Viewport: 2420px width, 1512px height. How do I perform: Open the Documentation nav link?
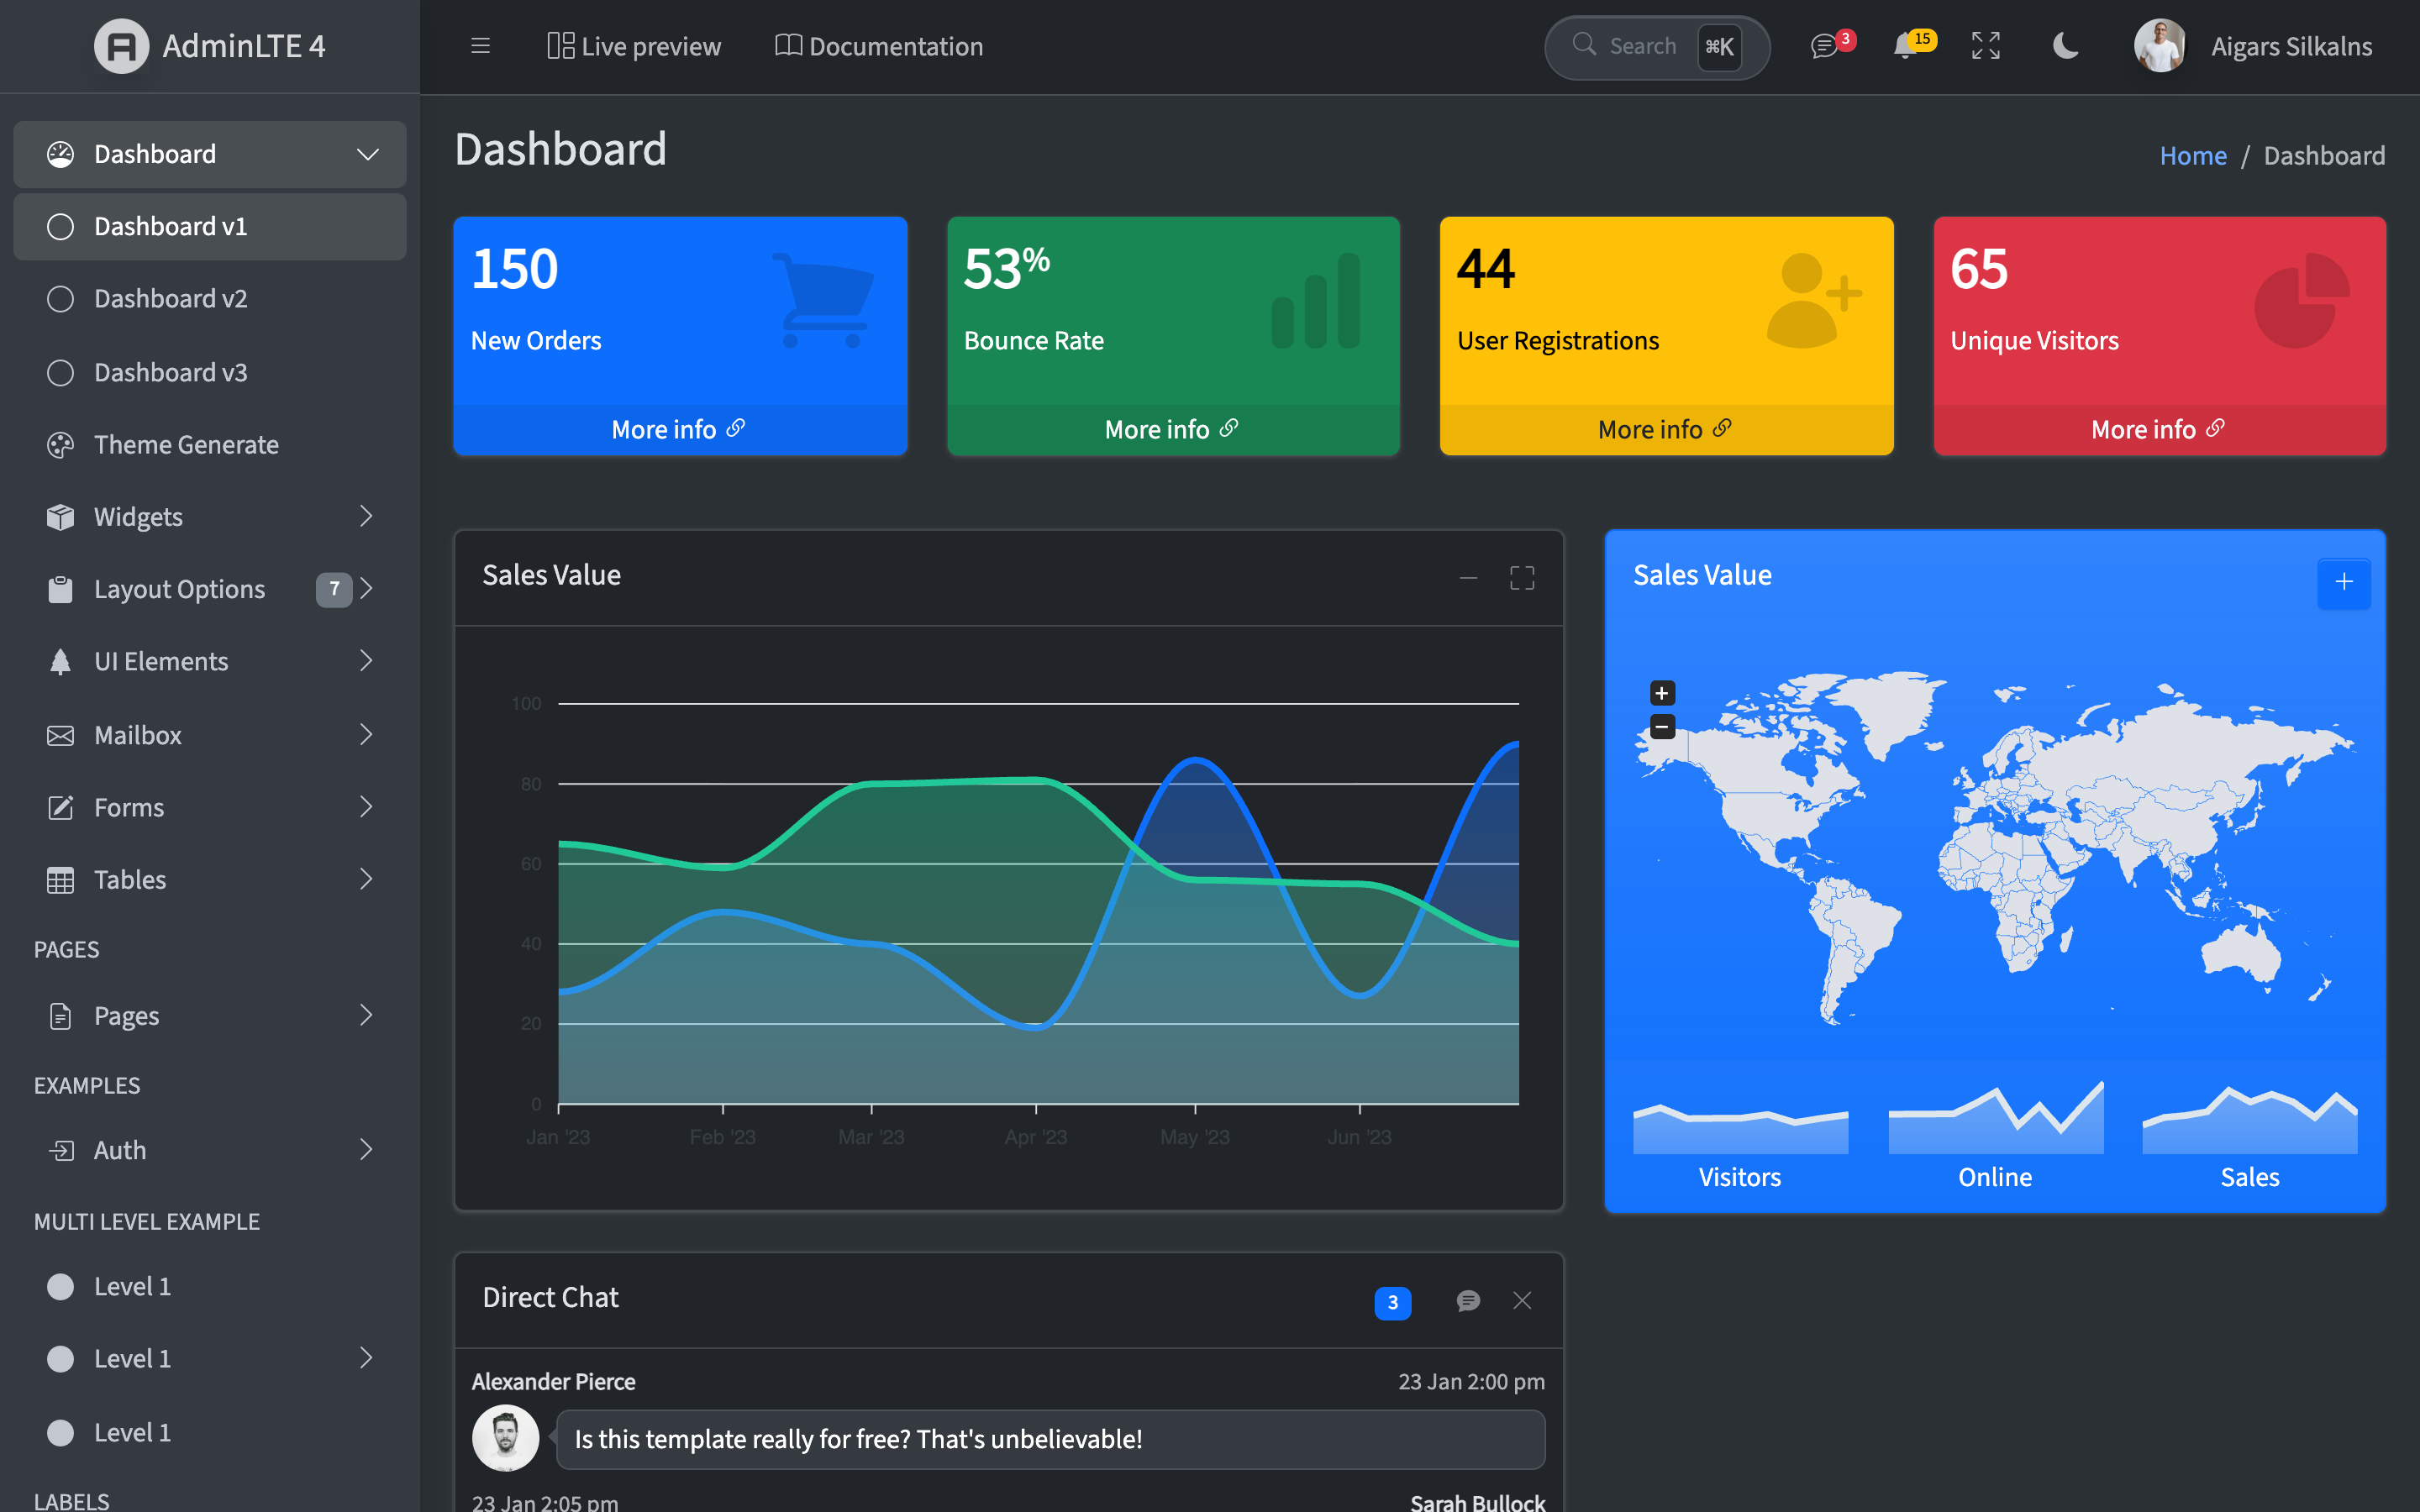(x=879, y=46)
